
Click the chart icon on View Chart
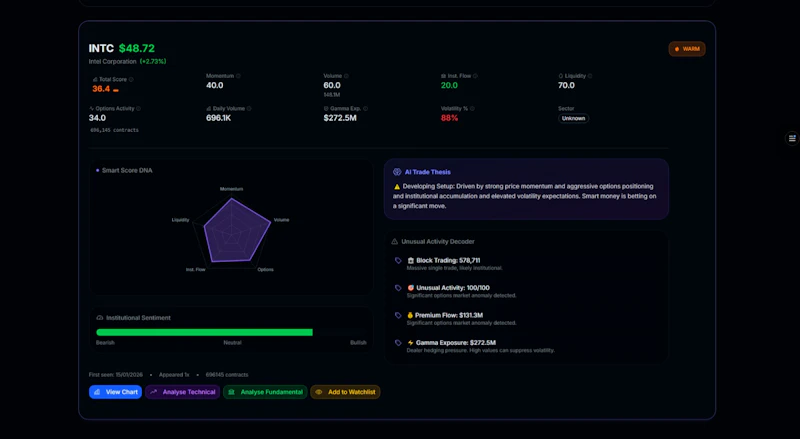pos(97,392)
